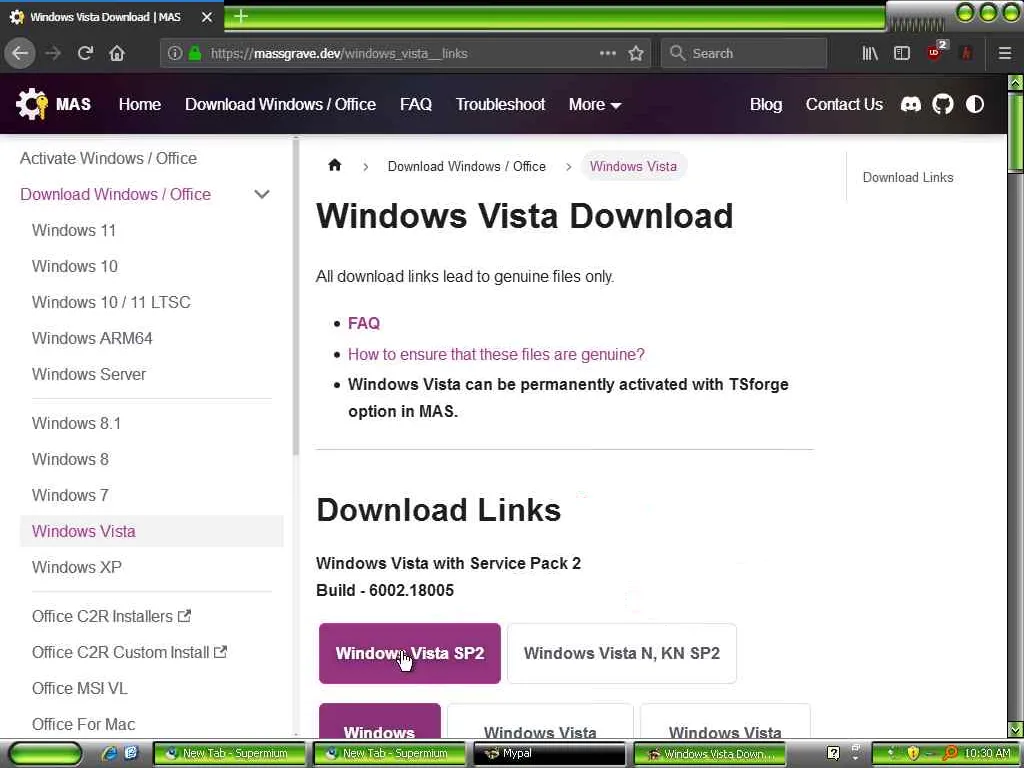Click the site information icon in address bar
The height and width of the screenshot is (768, 1024).
pyautogui.click(x=174, y=53)
